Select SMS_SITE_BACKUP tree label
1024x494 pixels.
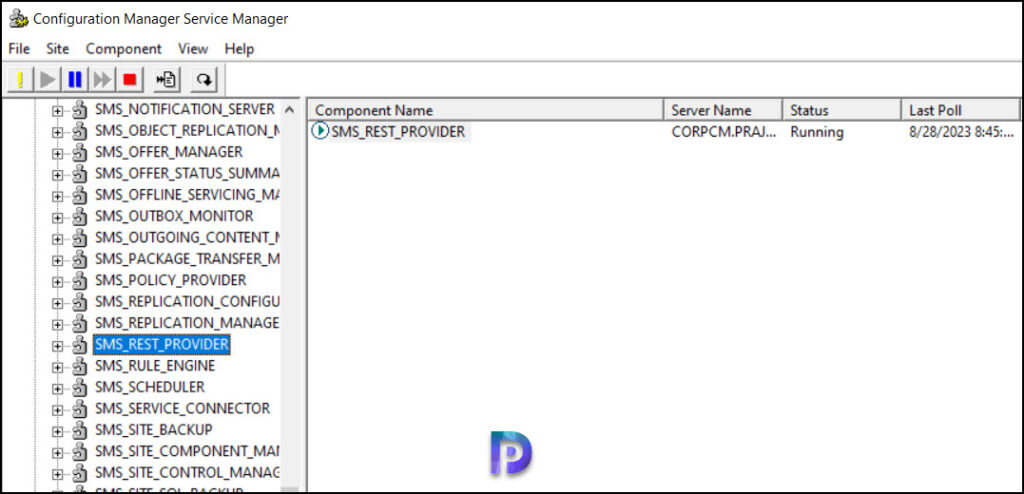(153, 429)
